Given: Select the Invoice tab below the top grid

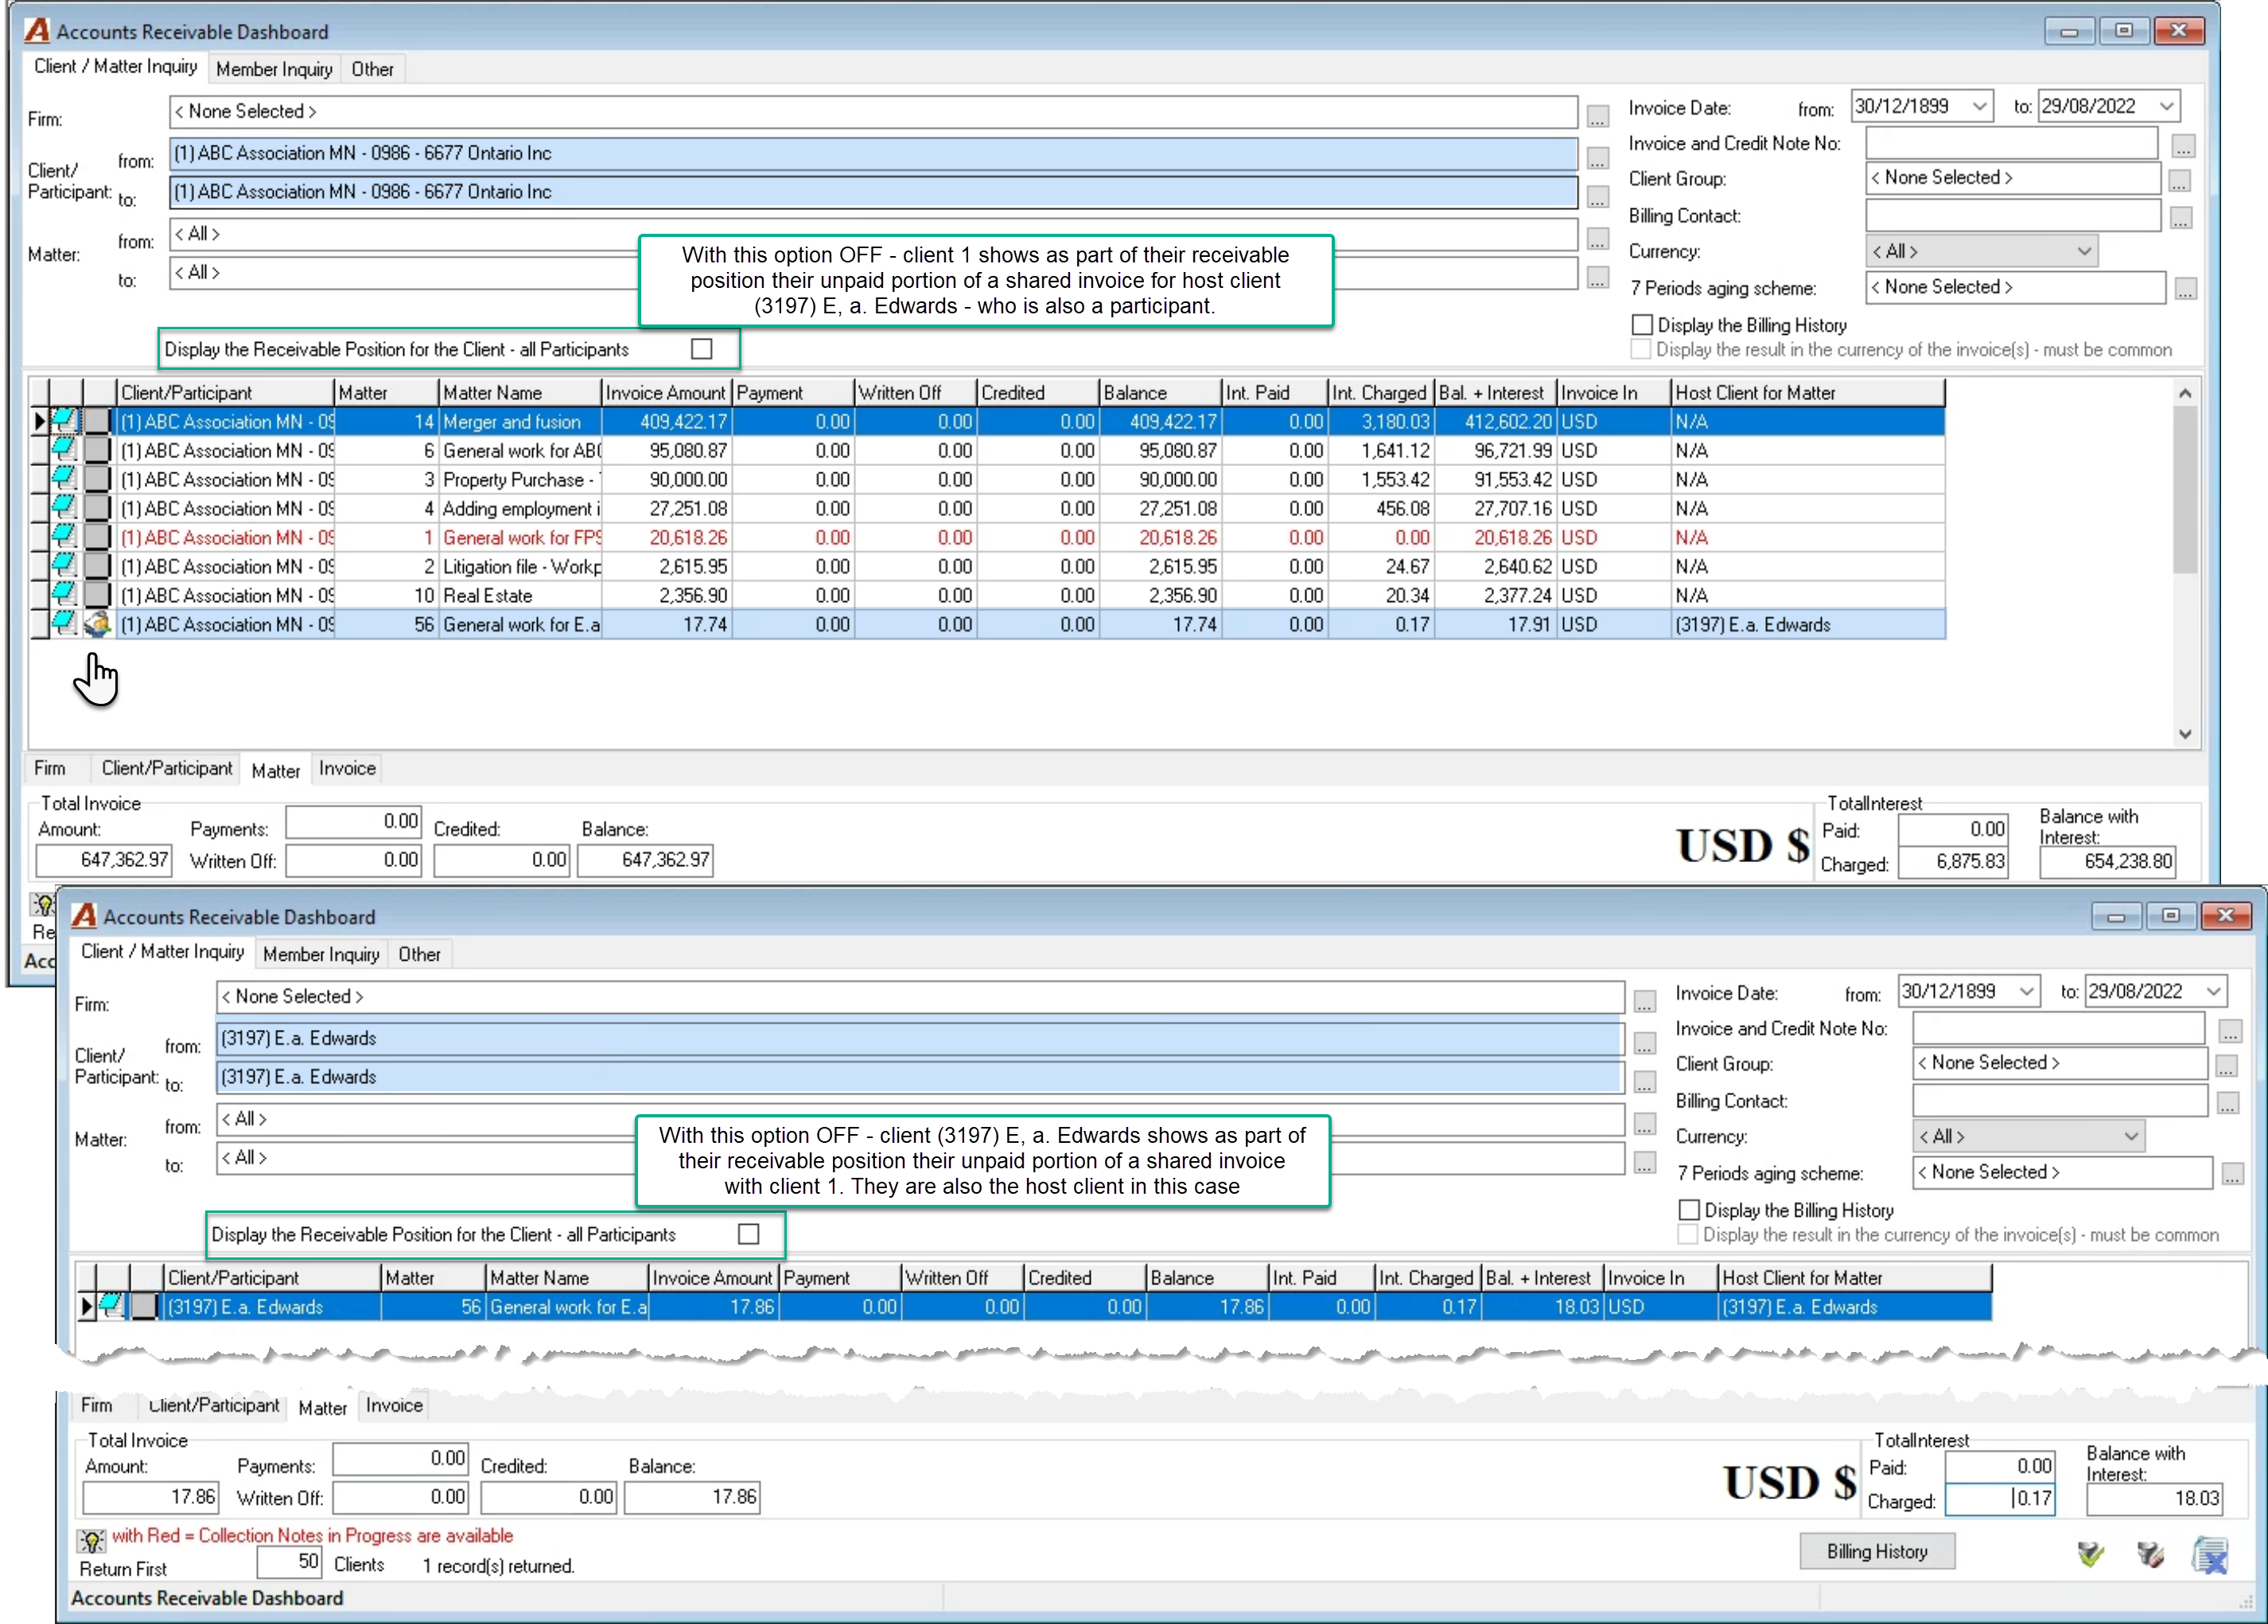Looking at the screenshot, I should tap(347, 768).
